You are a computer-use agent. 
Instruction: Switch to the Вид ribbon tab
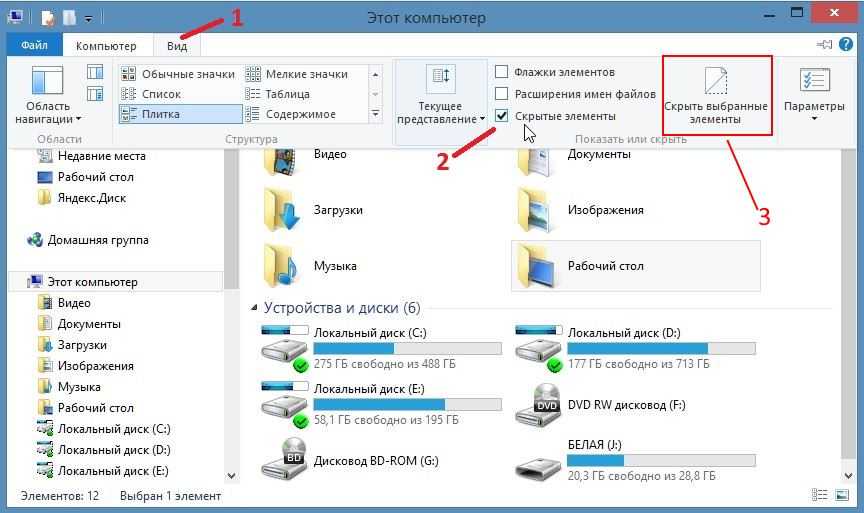point(177,46)
